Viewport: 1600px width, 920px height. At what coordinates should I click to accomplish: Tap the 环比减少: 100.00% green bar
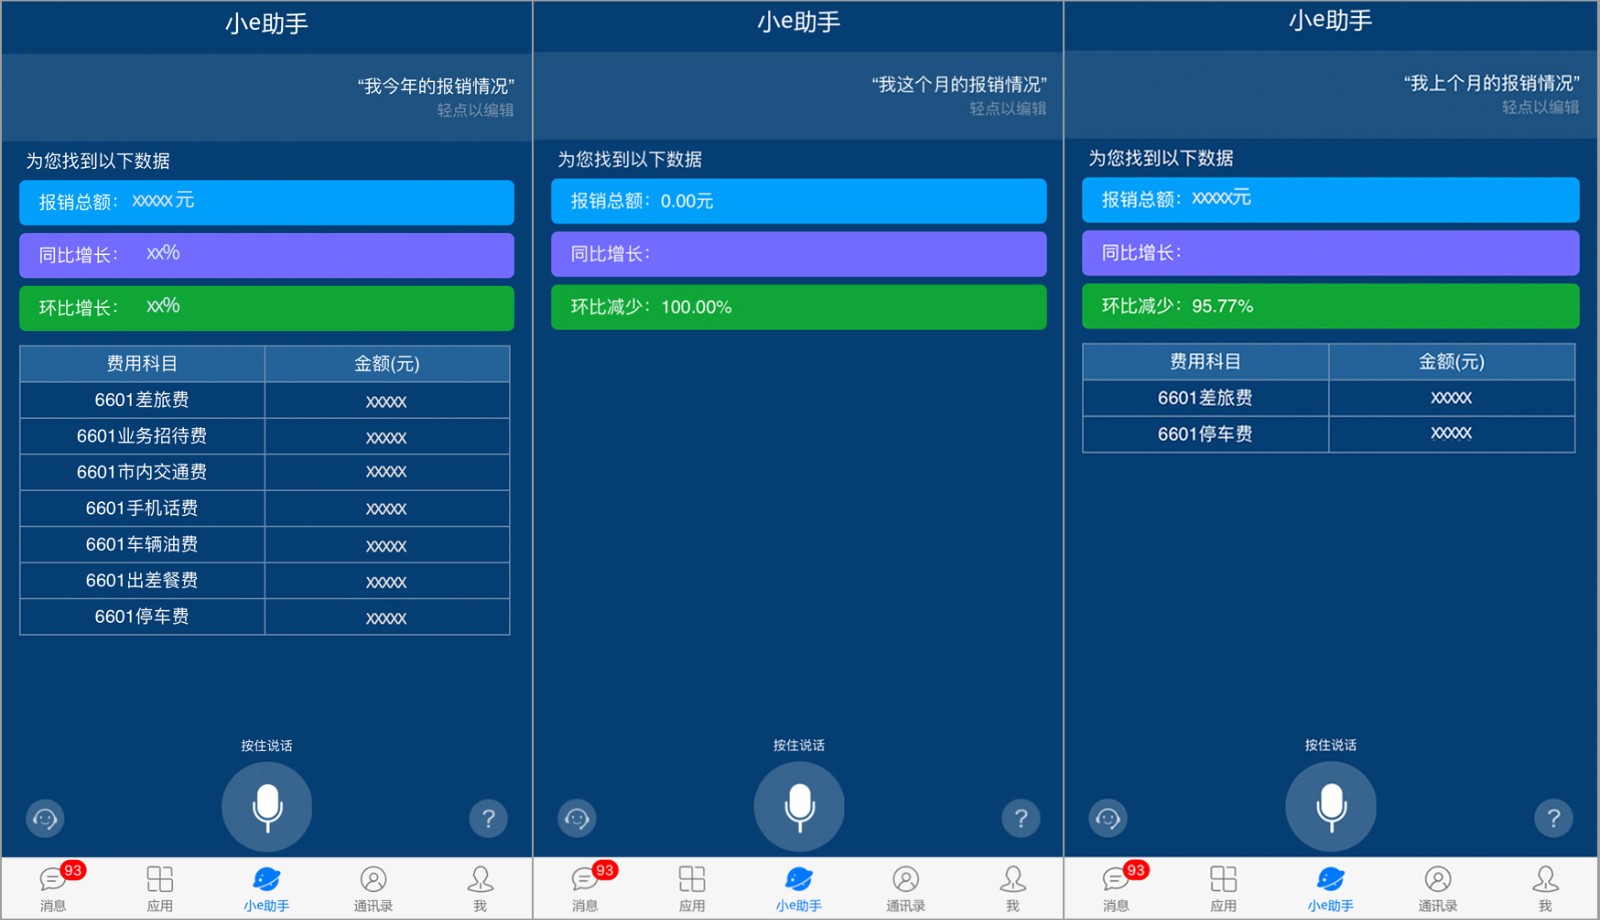[799, 307]
